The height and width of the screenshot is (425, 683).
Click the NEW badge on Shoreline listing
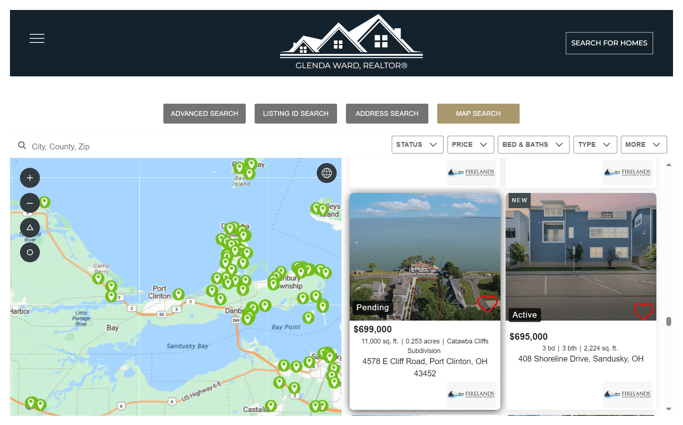519,200
